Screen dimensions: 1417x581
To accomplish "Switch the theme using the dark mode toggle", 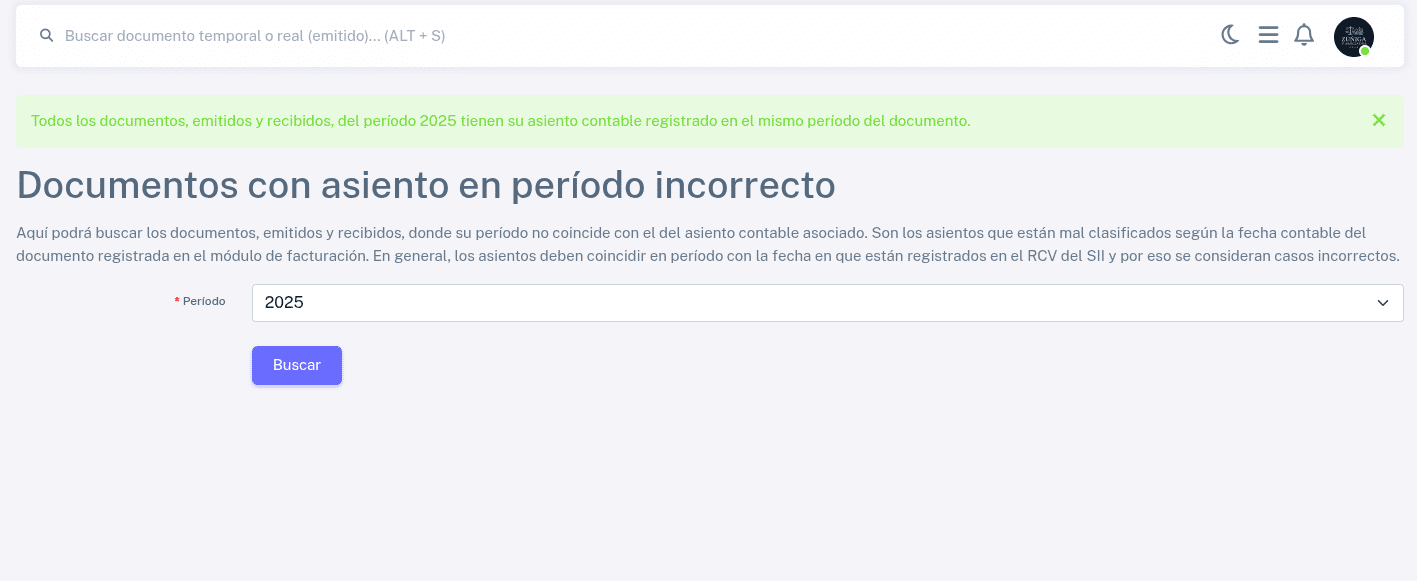I will point(1230,35).
